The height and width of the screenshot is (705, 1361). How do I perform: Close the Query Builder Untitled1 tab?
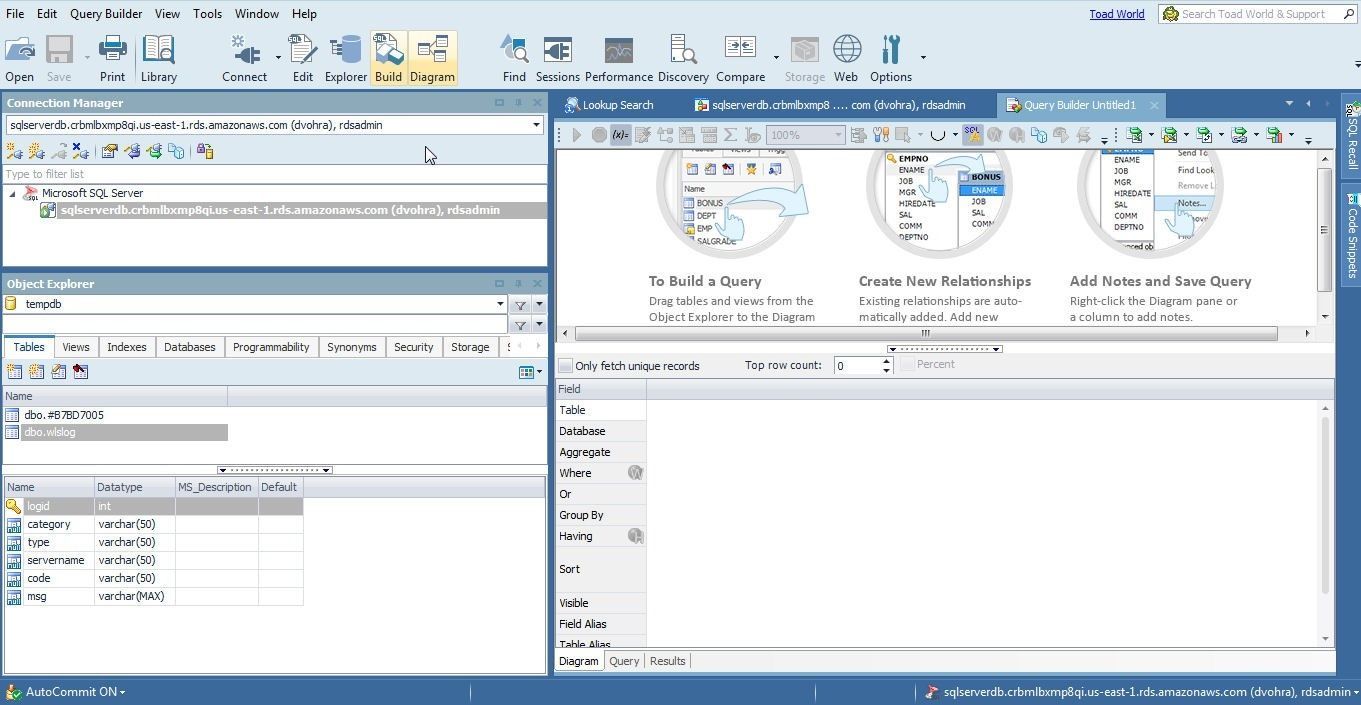(x=1154, y=105)
